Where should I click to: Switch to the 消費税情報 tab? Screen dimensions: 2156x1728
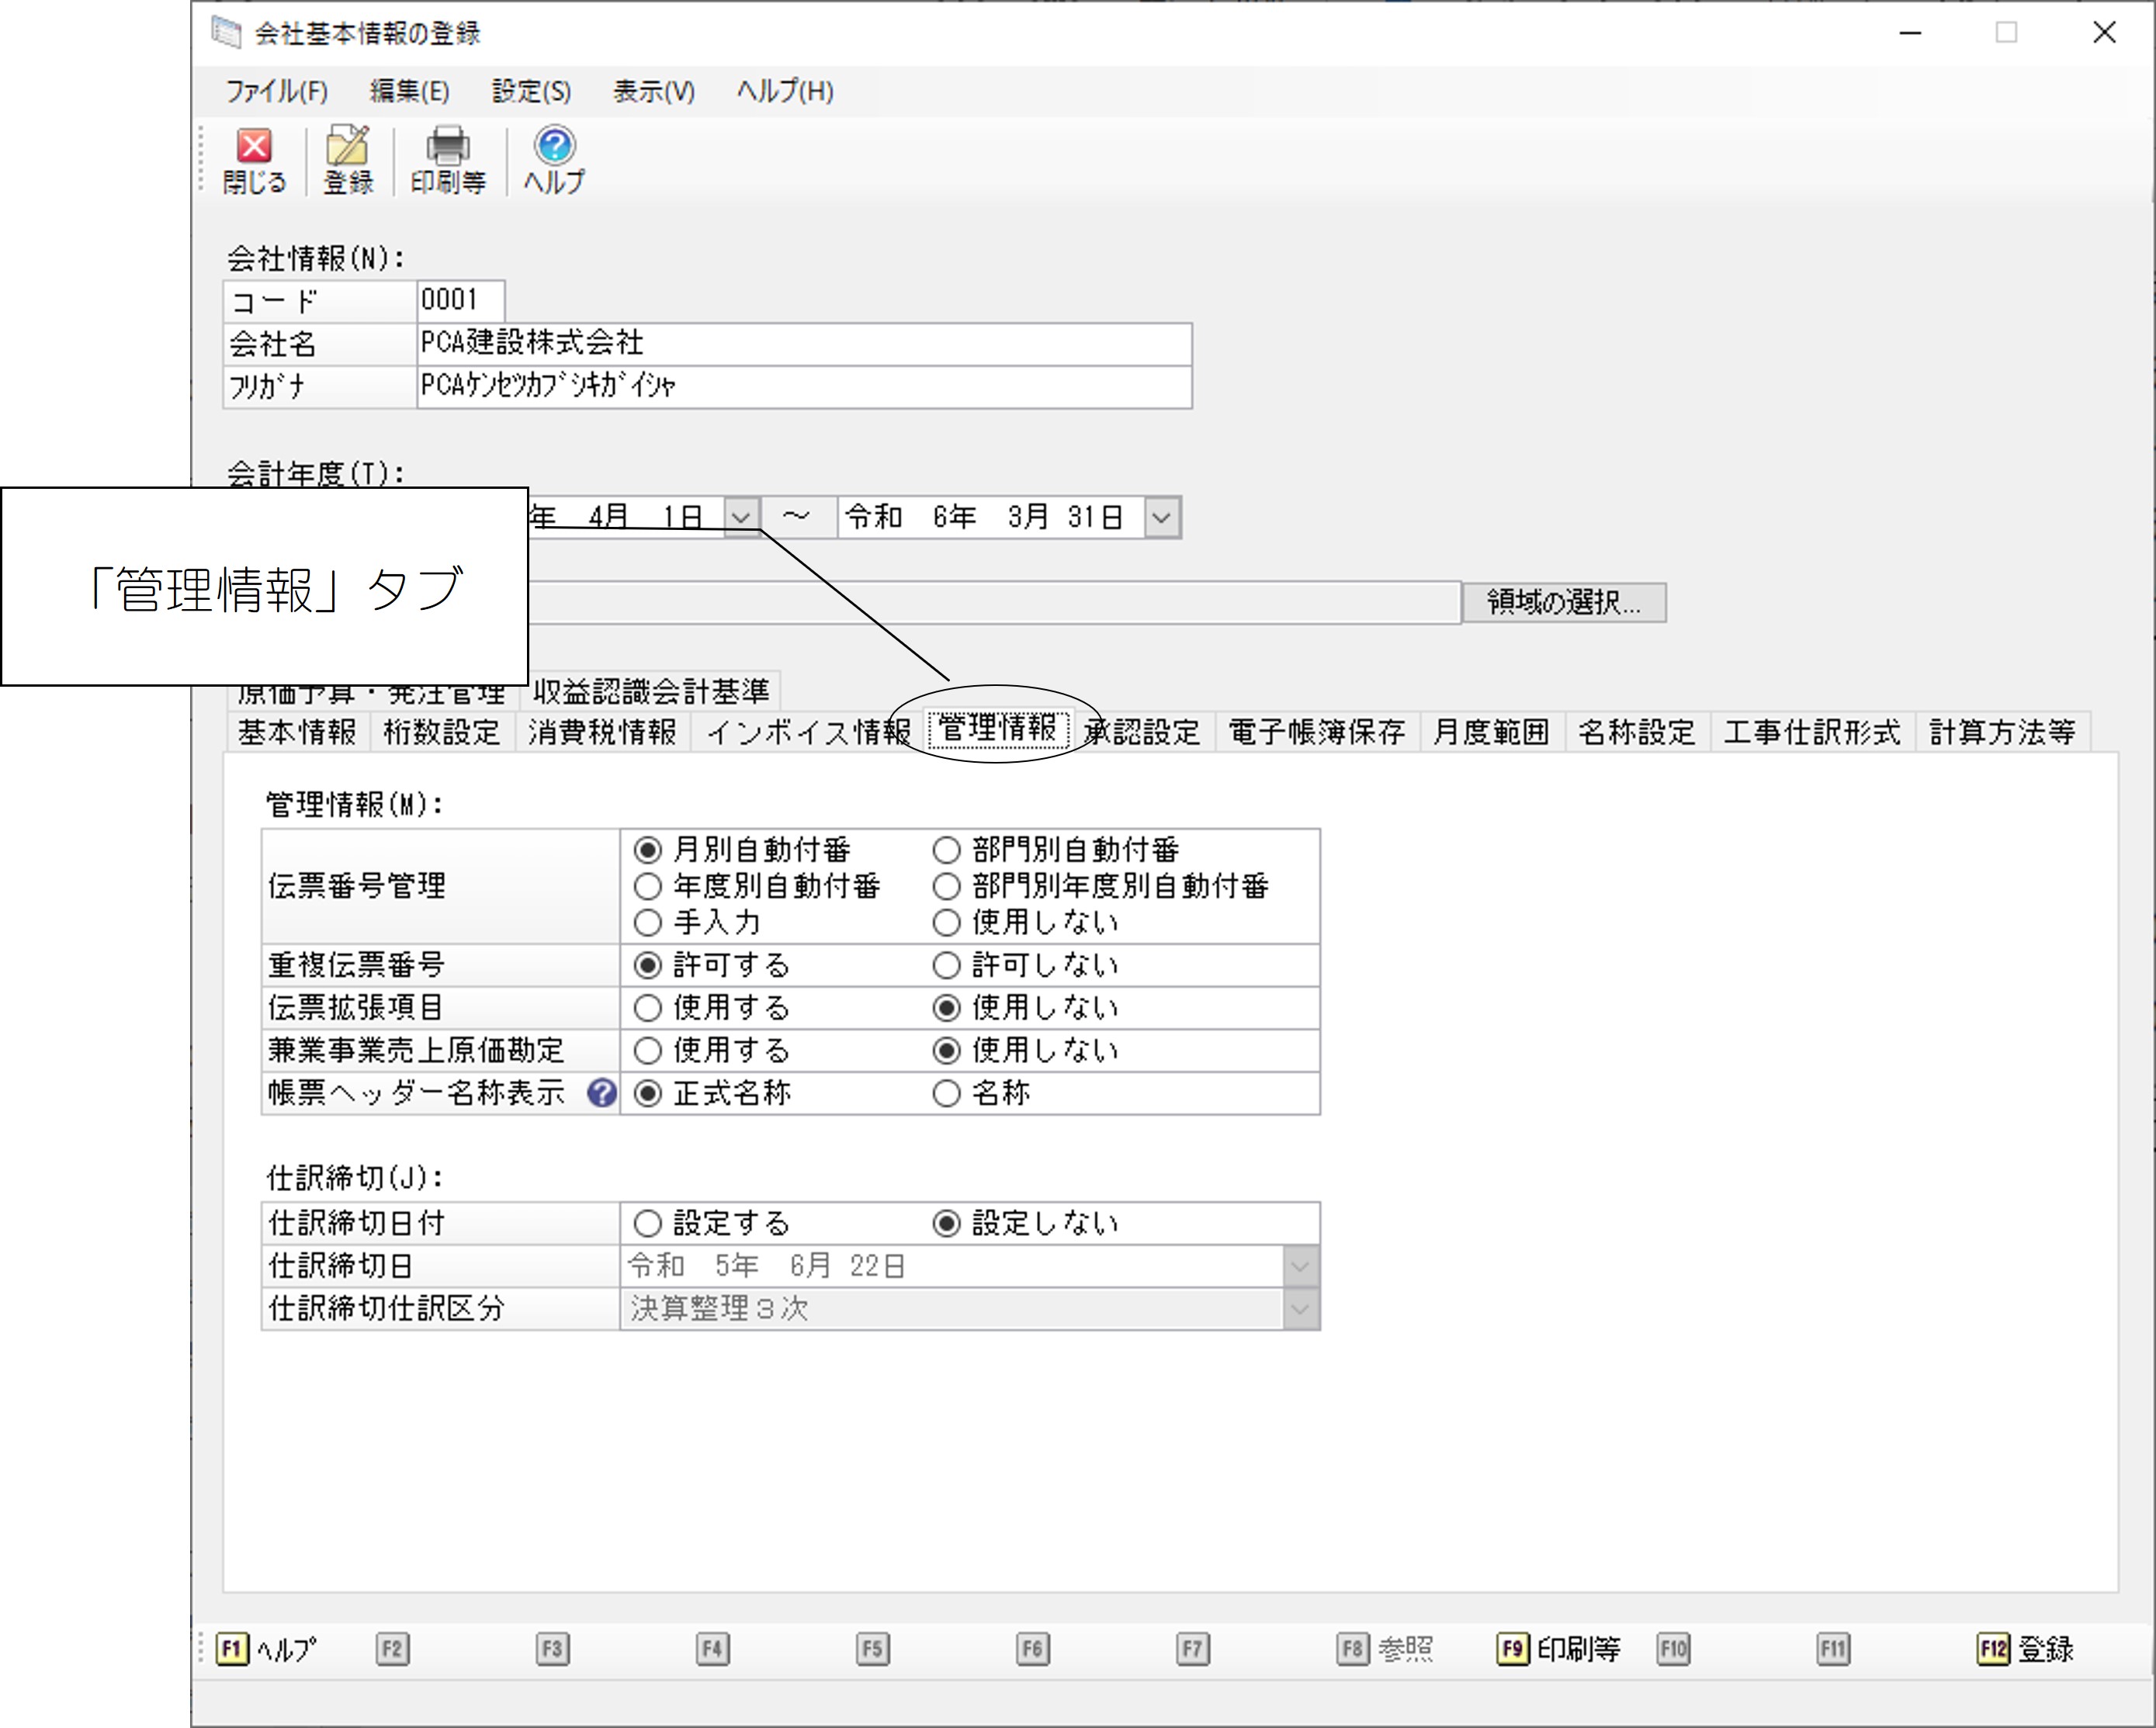point(603,732)
